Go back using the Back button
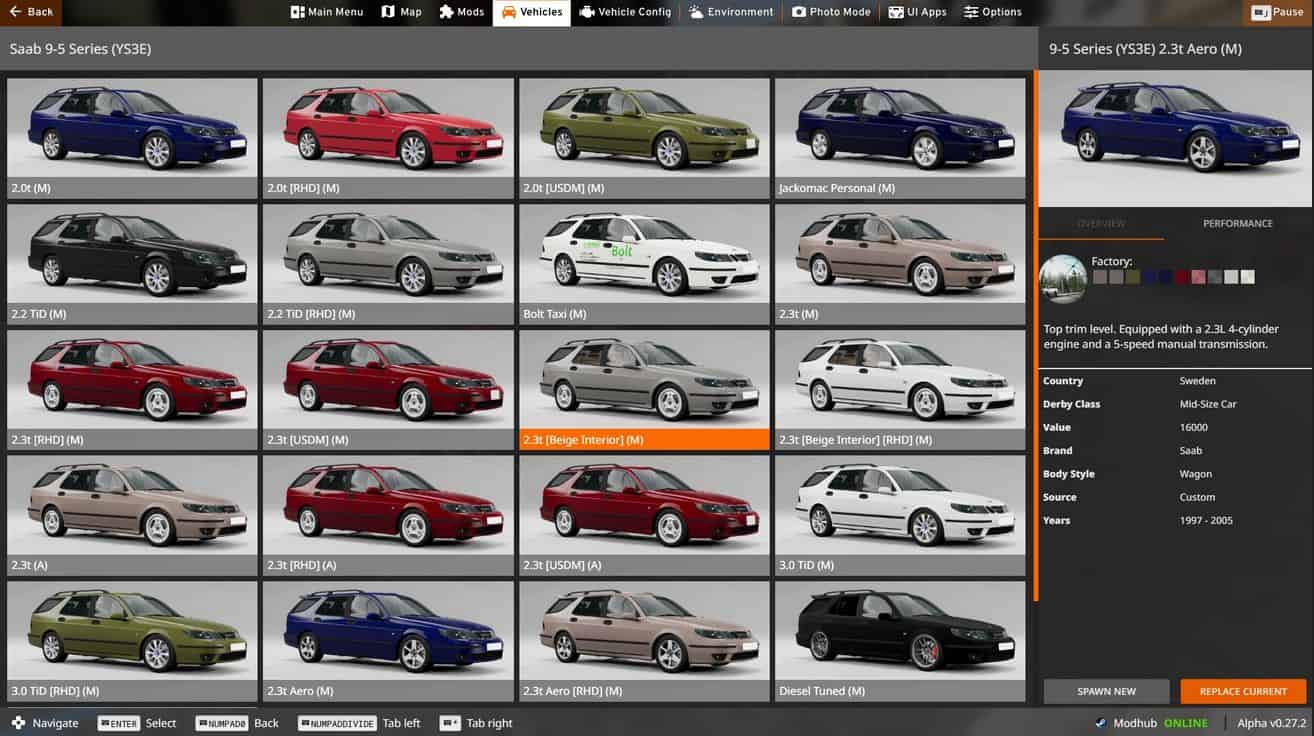 [x=31, y=12]
